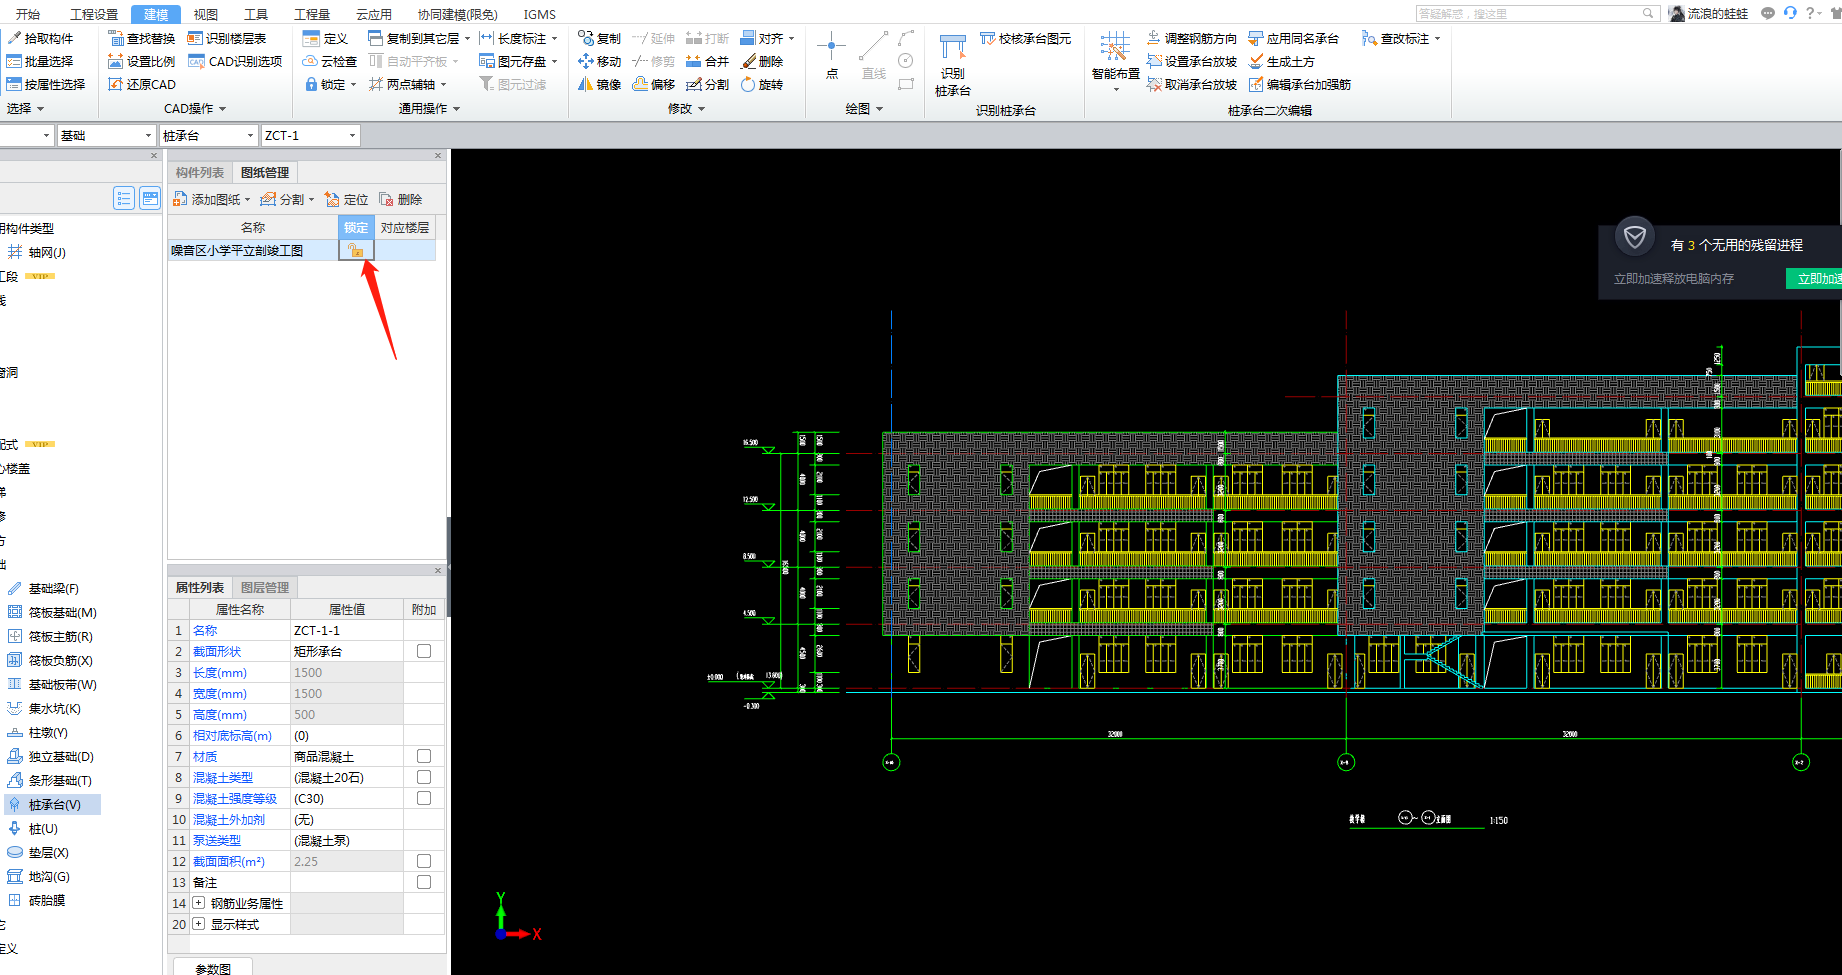Image resolution: width=1842 pixels, height=975 pixels.
Task: Click the 添加图纸 button
Action: (211, 200)
